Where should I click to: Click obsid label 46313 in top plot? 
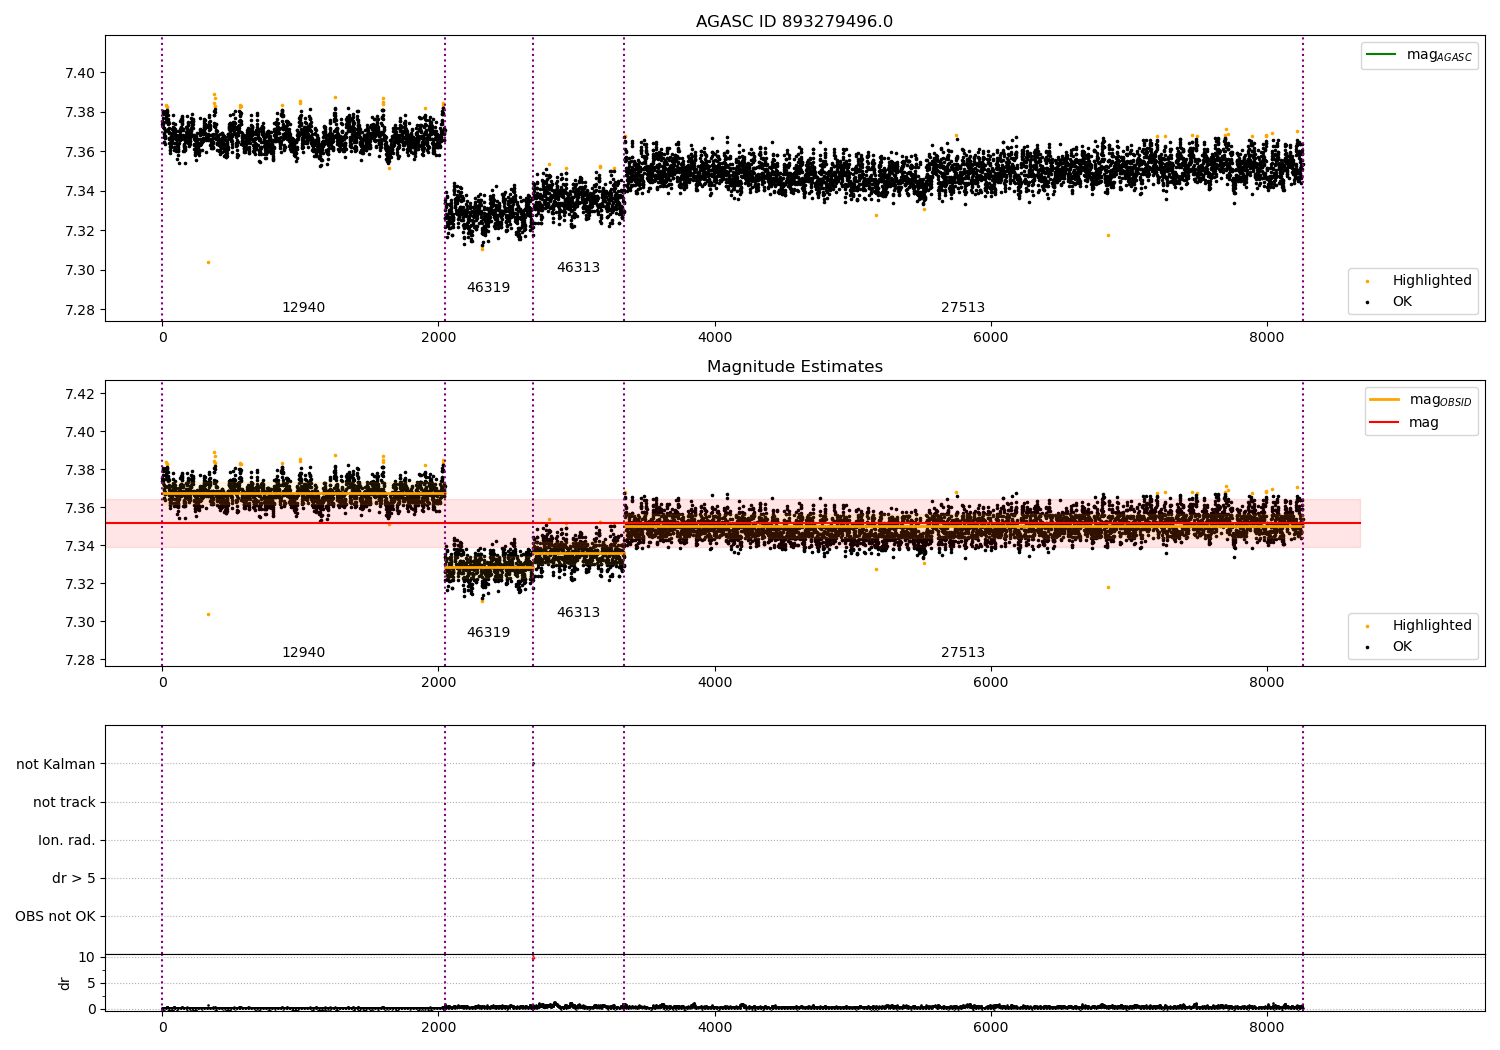tap(578, 268)
